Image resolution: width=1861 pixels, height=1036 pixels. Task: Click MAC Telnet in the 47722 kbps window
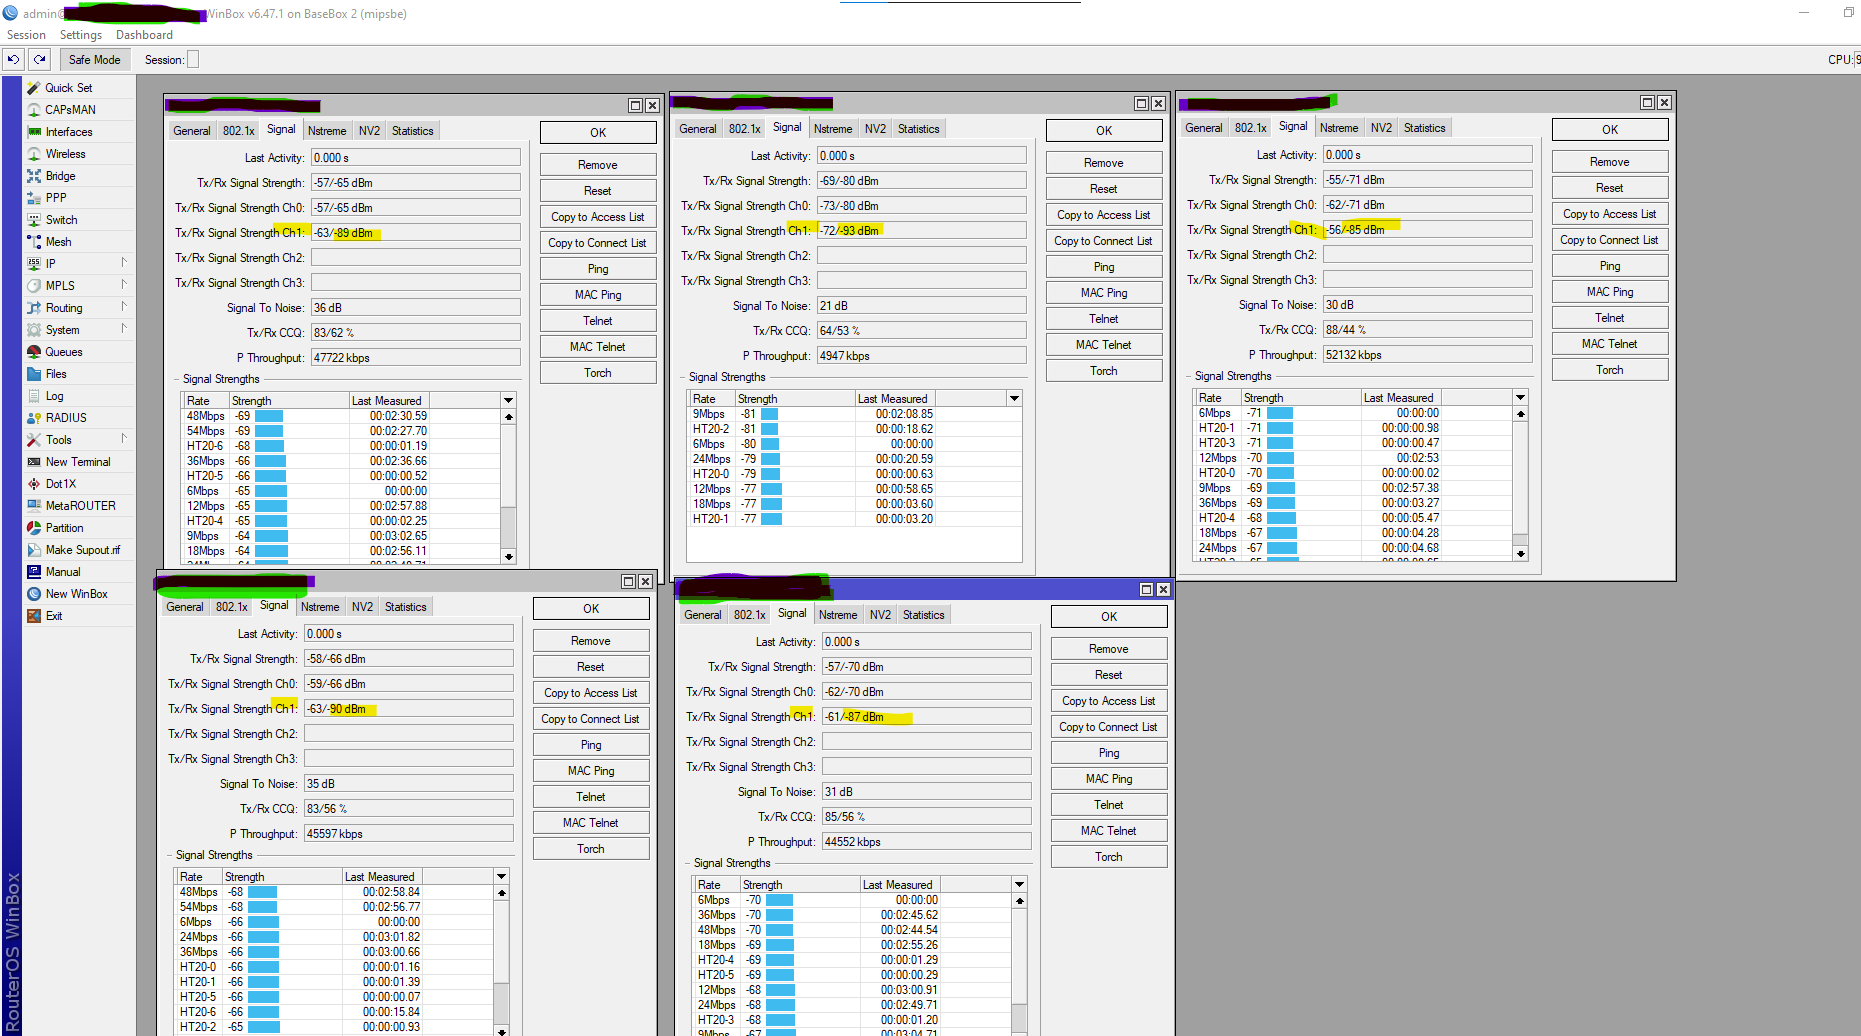(x=598, y=347)
